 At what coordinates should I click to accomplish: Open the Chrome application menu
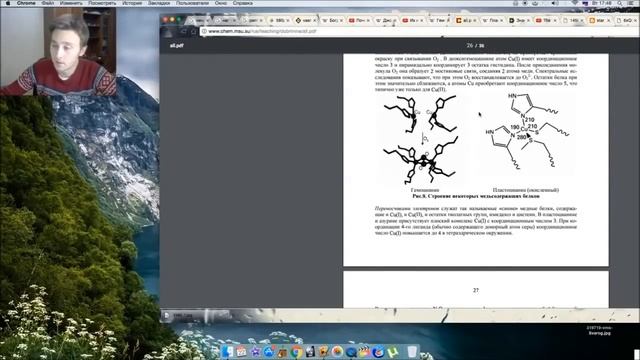click(26, 3)
